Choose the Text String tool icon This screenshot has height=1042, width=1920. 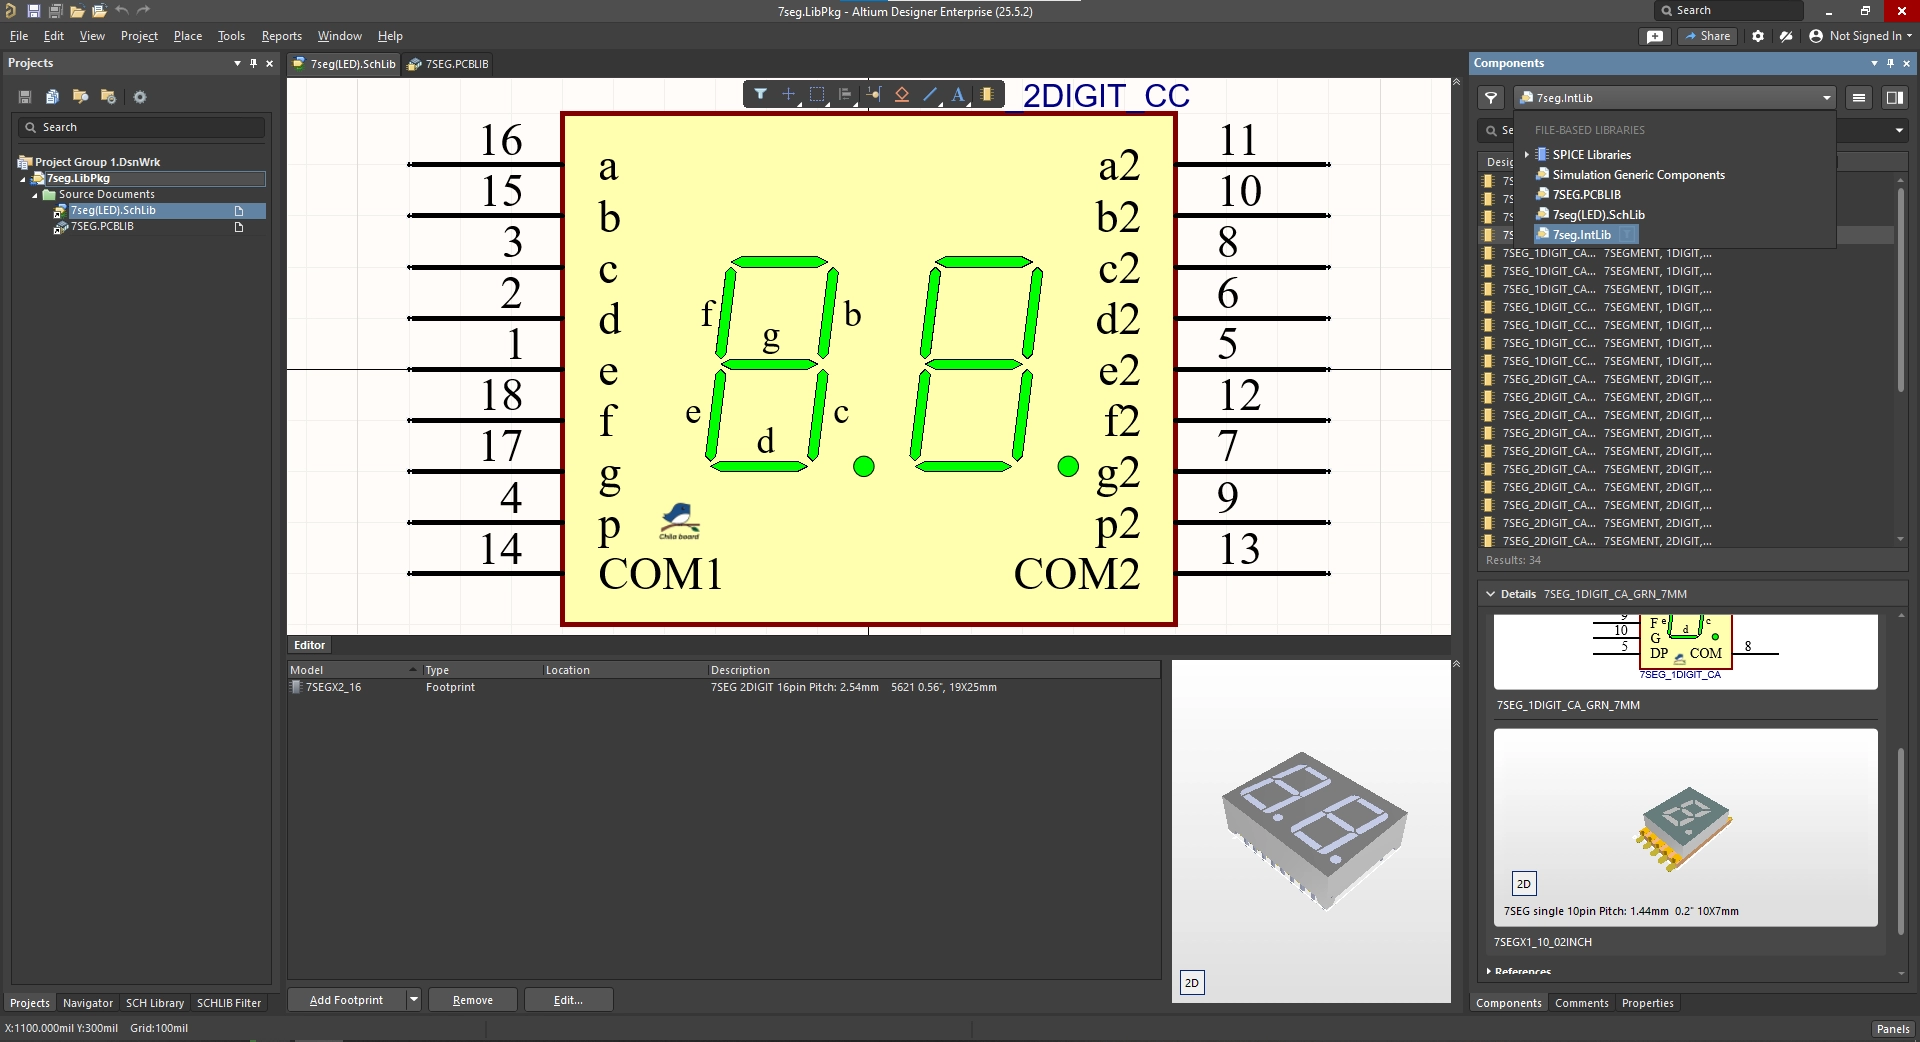(x=958, y=94)
